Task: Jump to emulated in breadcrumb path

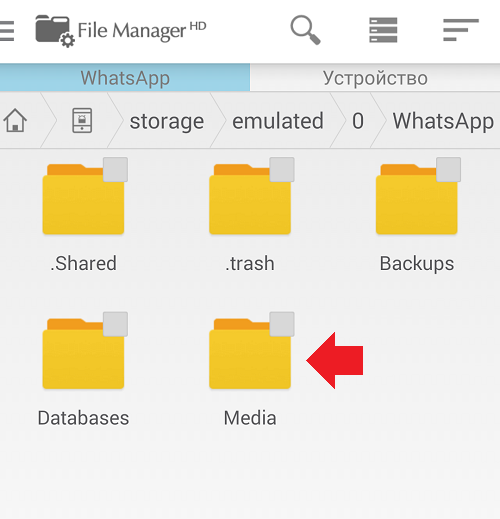Action: tap(278, 121)
